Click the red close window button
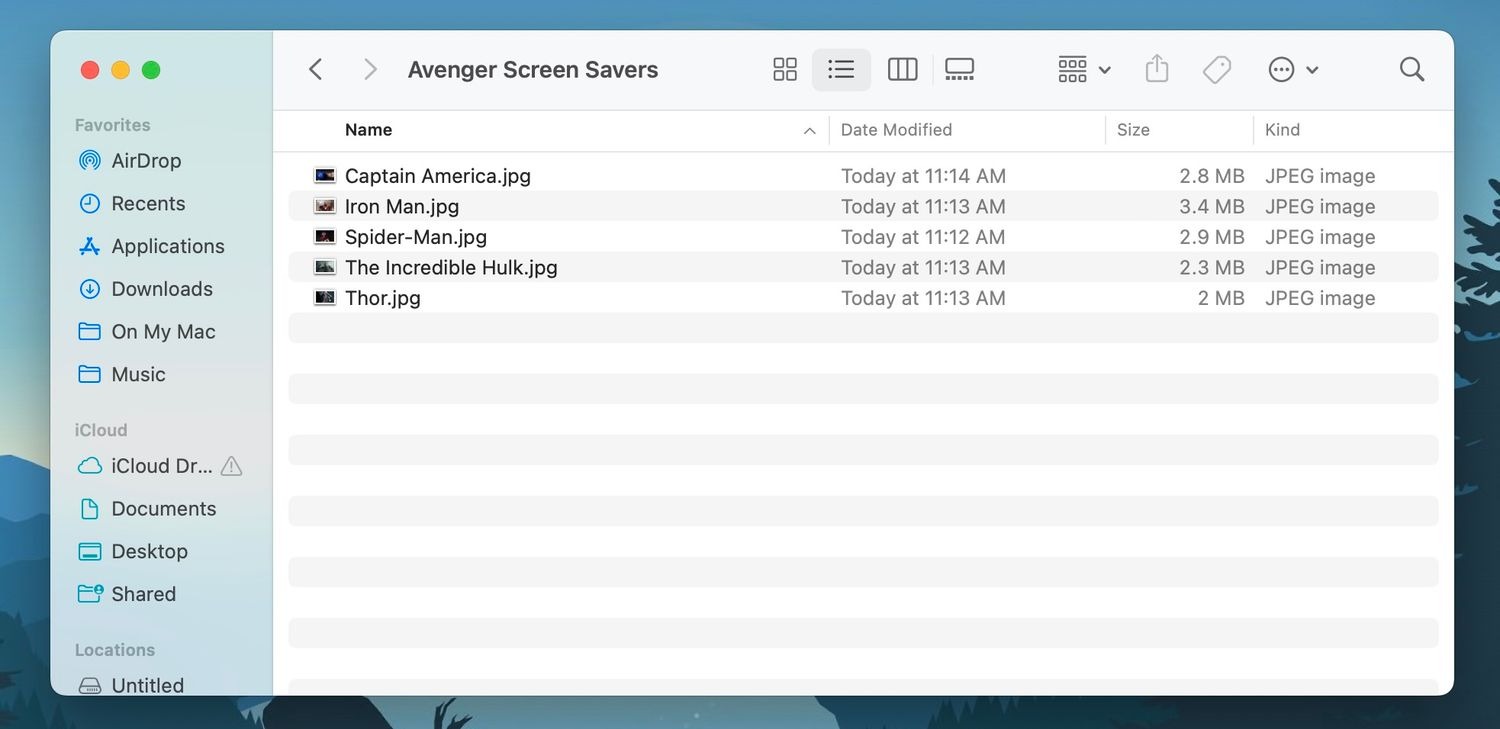1500x729 pixels. pyautogui.click(x=90, y=70)
